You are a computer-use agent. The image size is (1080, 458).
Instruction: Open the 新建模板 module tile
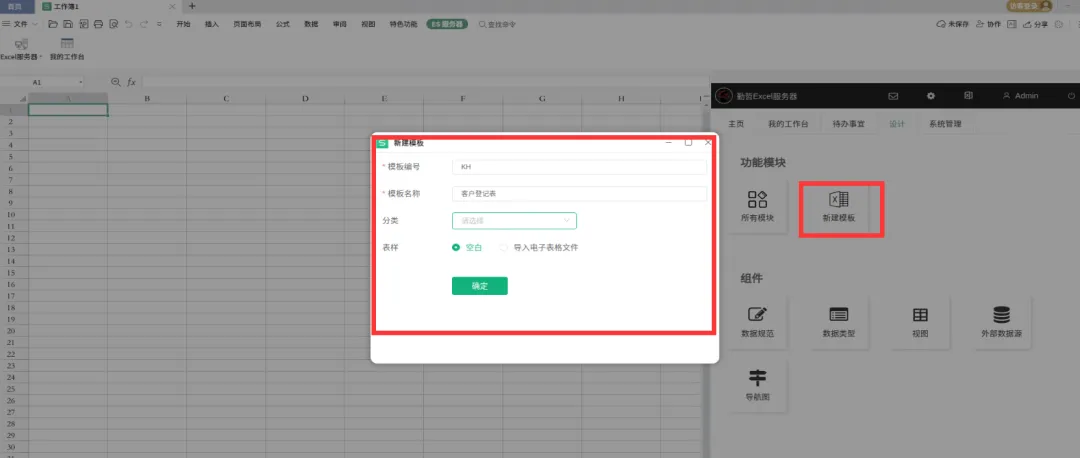[839, 207]
